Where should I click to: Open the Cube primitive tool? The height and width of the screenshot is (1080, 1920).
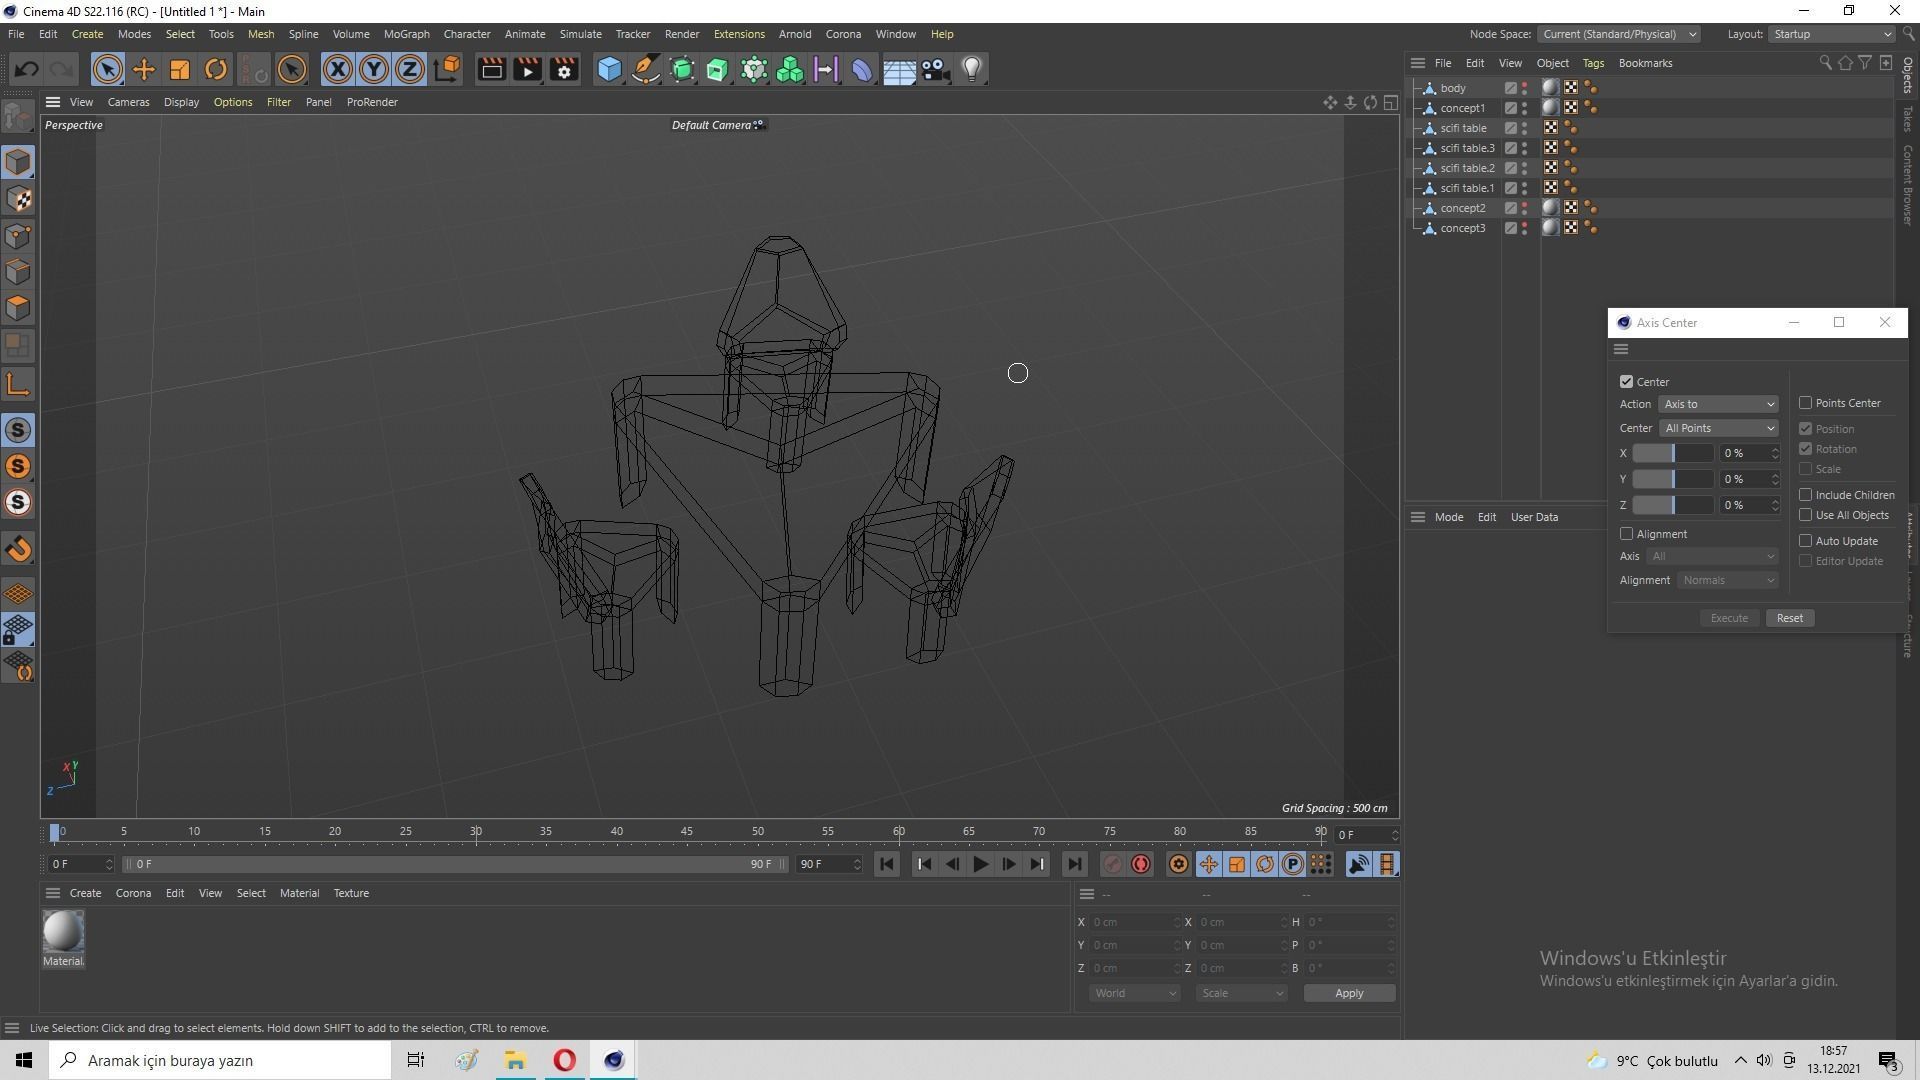tap(609, 69)
